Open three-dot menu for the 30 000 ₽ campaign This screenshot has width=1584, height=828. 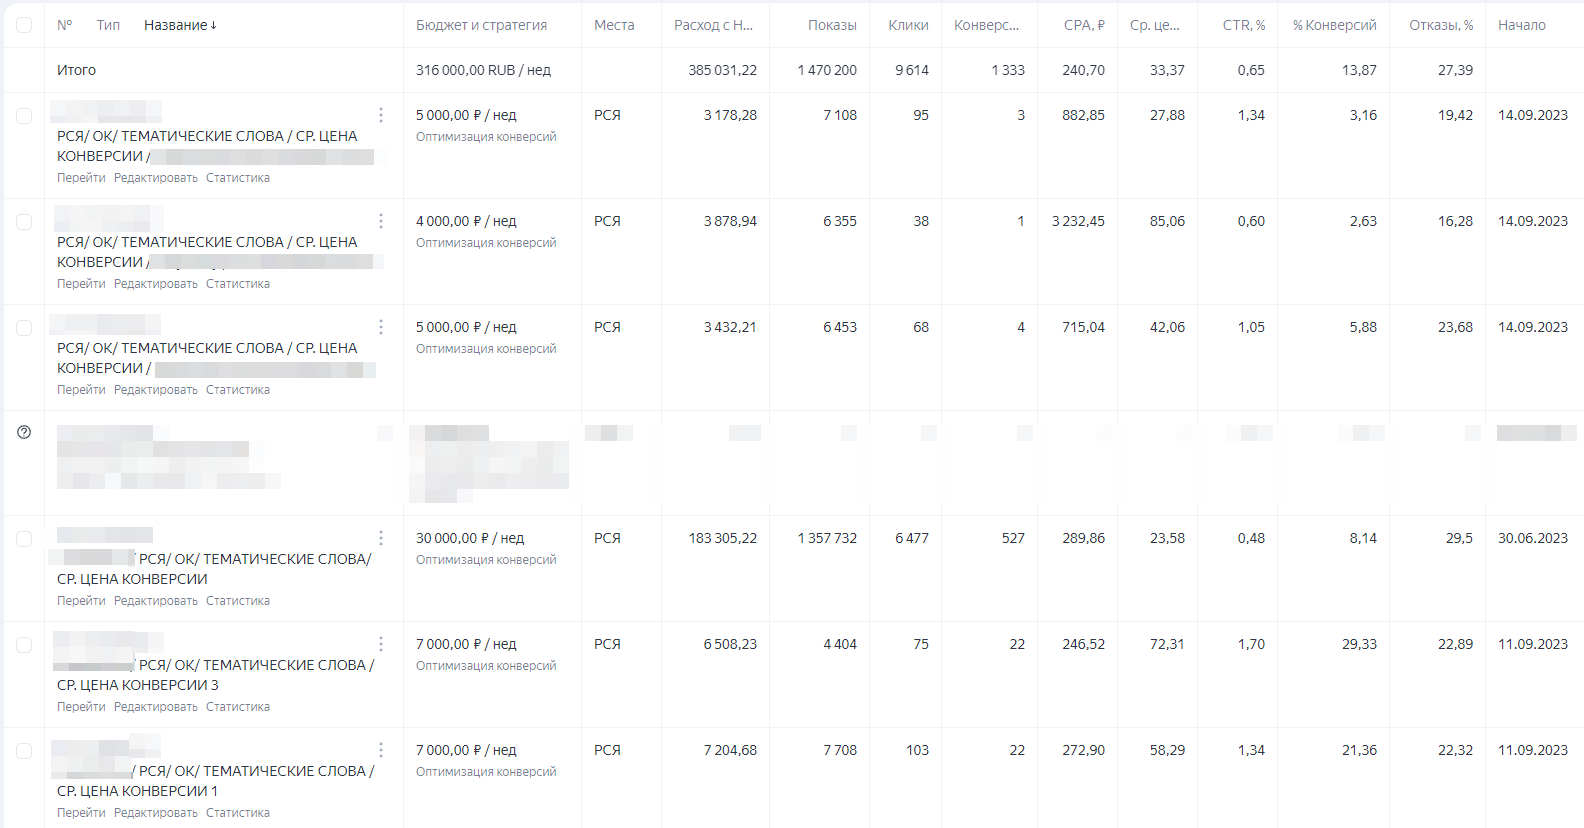pyautogui.click(x=381, y=538)
